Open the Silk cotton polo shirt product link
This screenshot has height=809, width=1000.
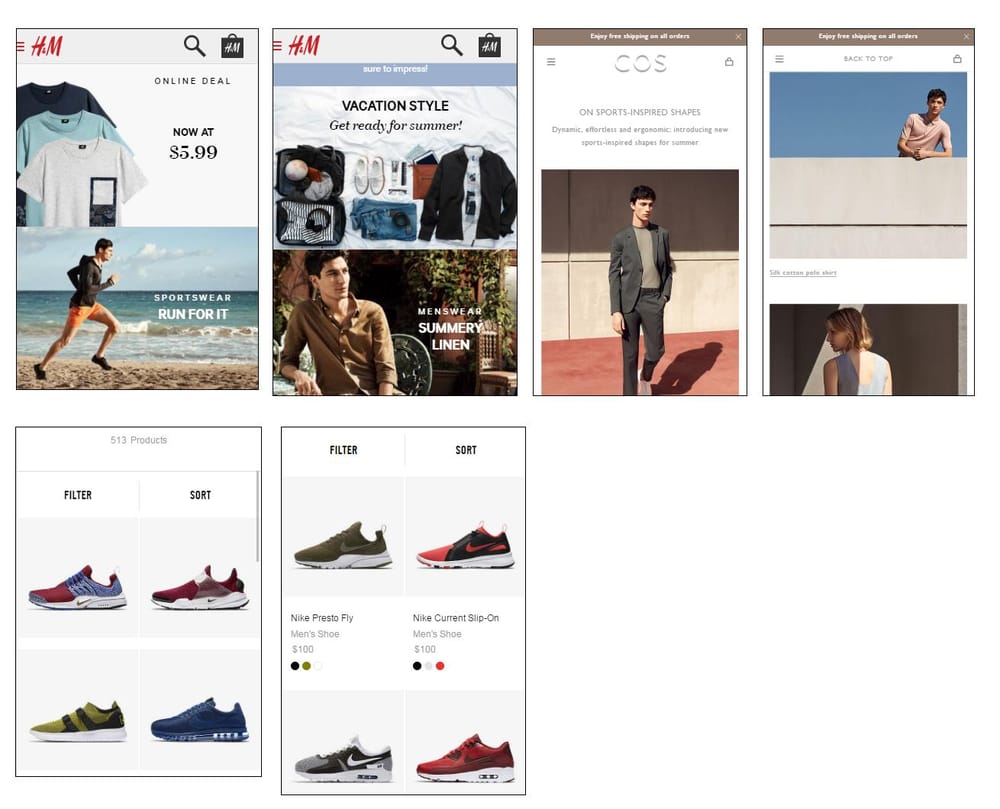click(803, 271)
